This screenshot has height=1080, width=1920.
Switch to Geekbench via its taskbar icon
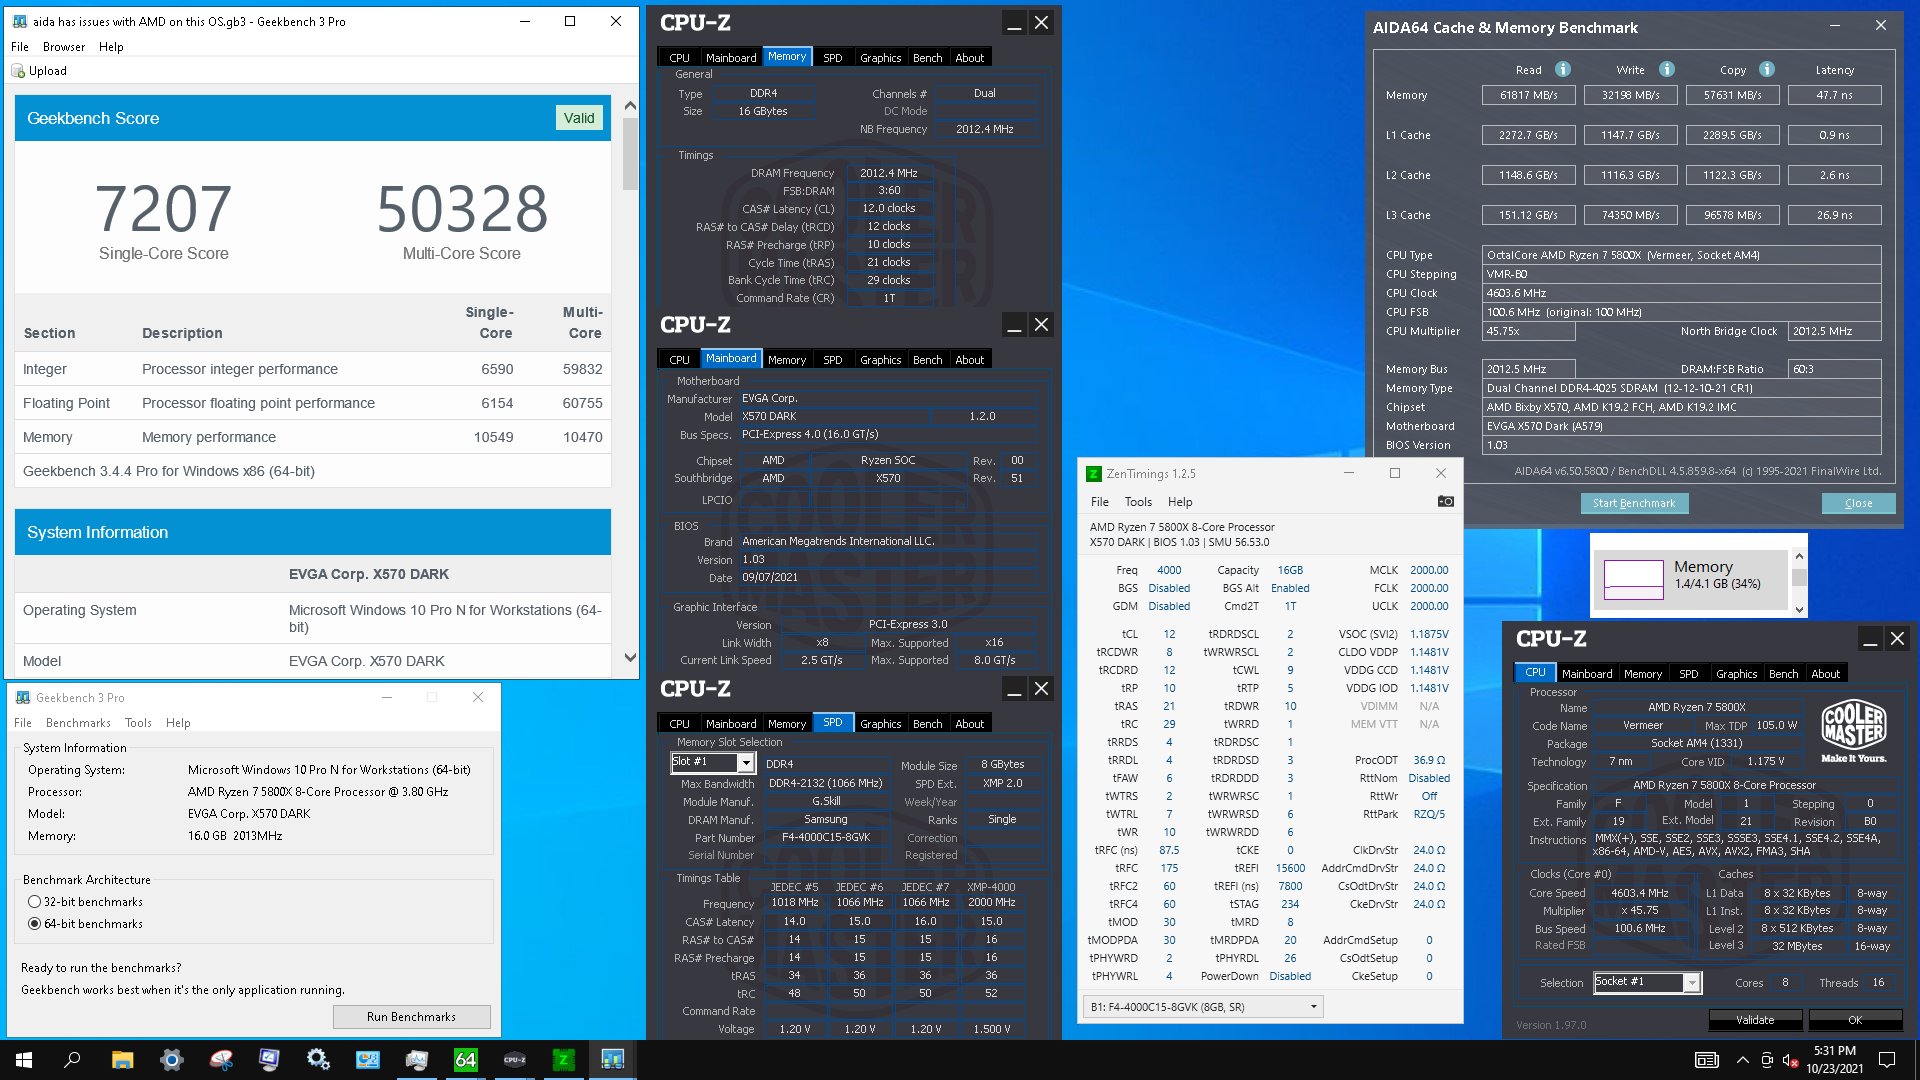tap(613, 1060)
